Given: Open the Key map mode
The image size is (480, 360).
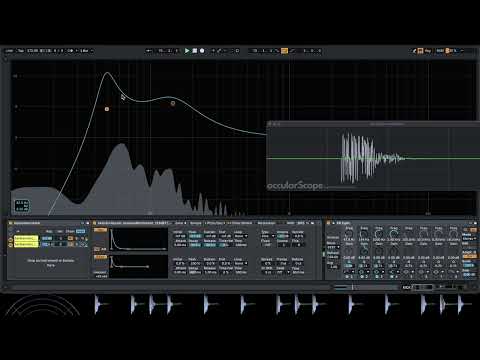Looking at the screenshot, I should 428,51.
